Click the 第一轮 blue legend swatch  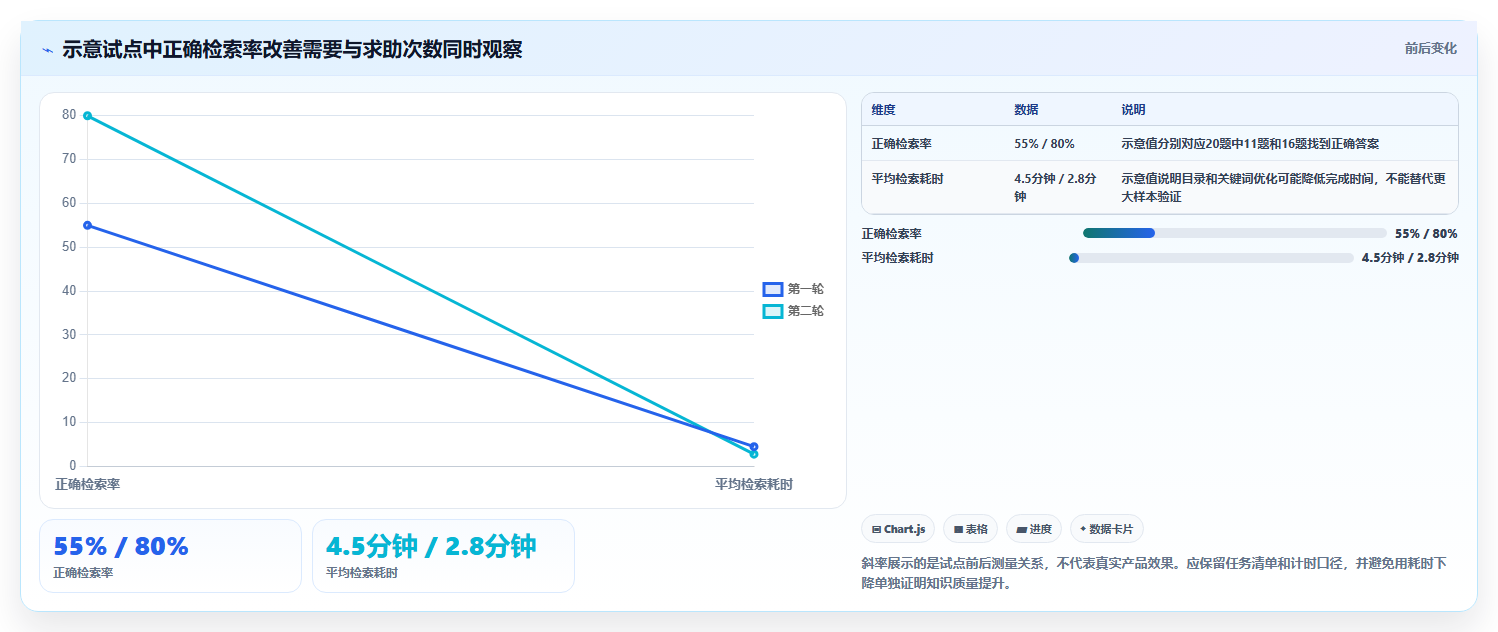[x=772, y=289]
